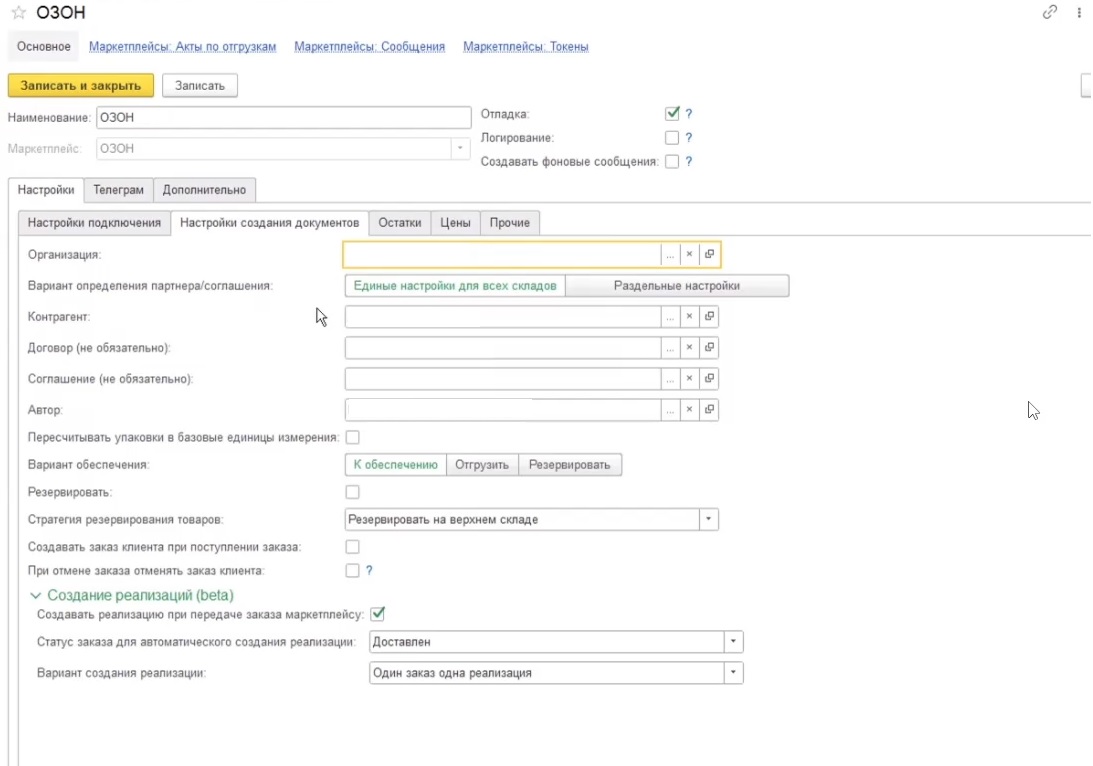
Task: Open Остатки subtab
Action: [400, 223]
